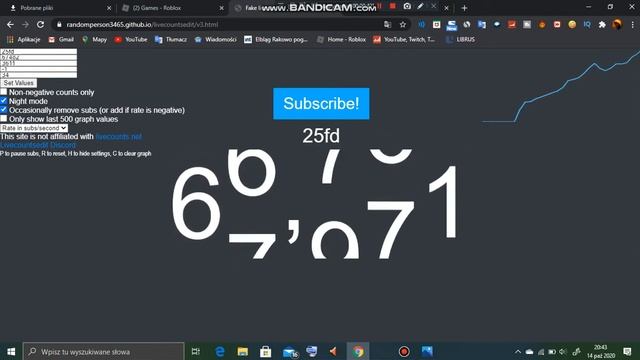Open the YouTube bookmark

click(x=131, y=40)
